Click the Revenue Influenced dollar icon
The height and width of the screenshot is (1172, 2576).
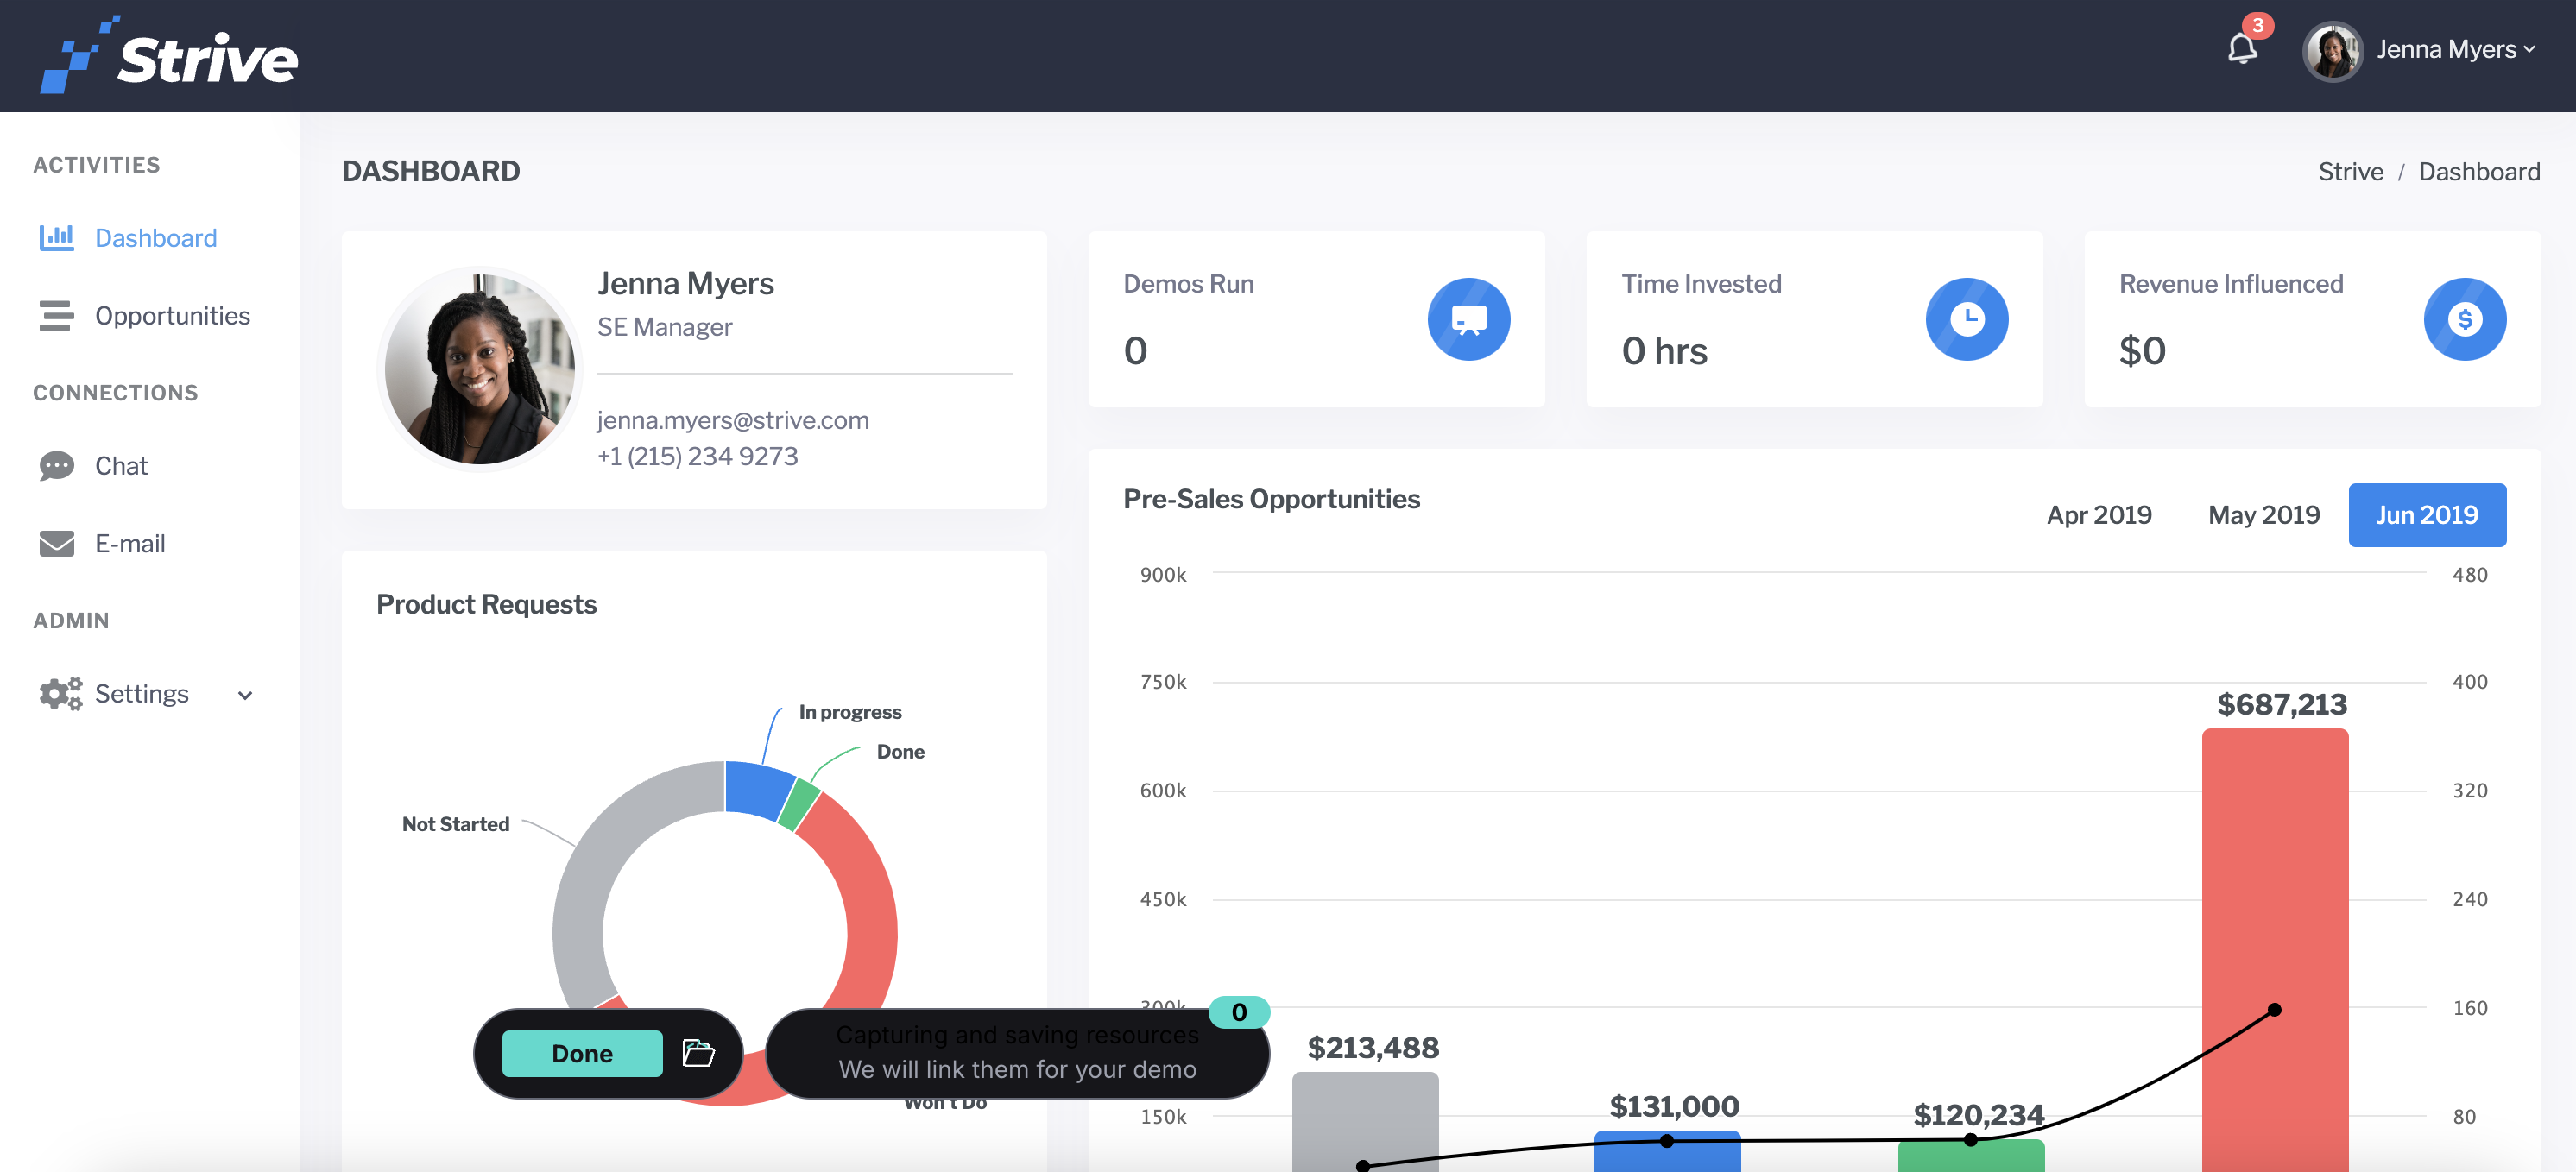click(2464, 319)
